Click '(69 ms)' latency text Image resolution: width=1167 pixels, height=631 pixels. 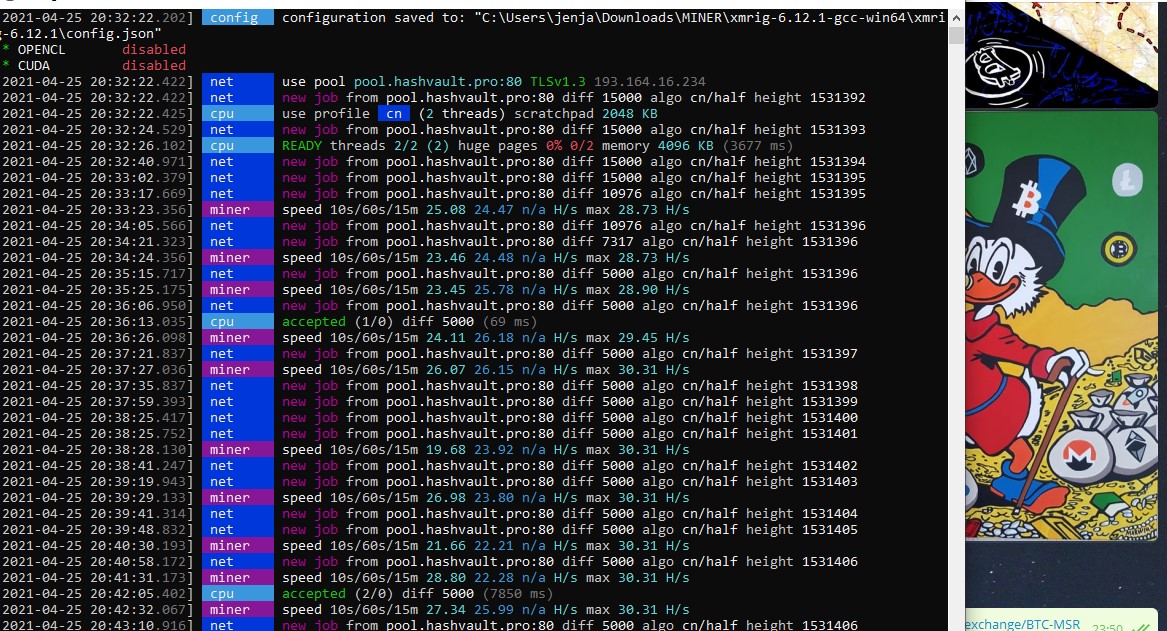click(x=509, y=321)
